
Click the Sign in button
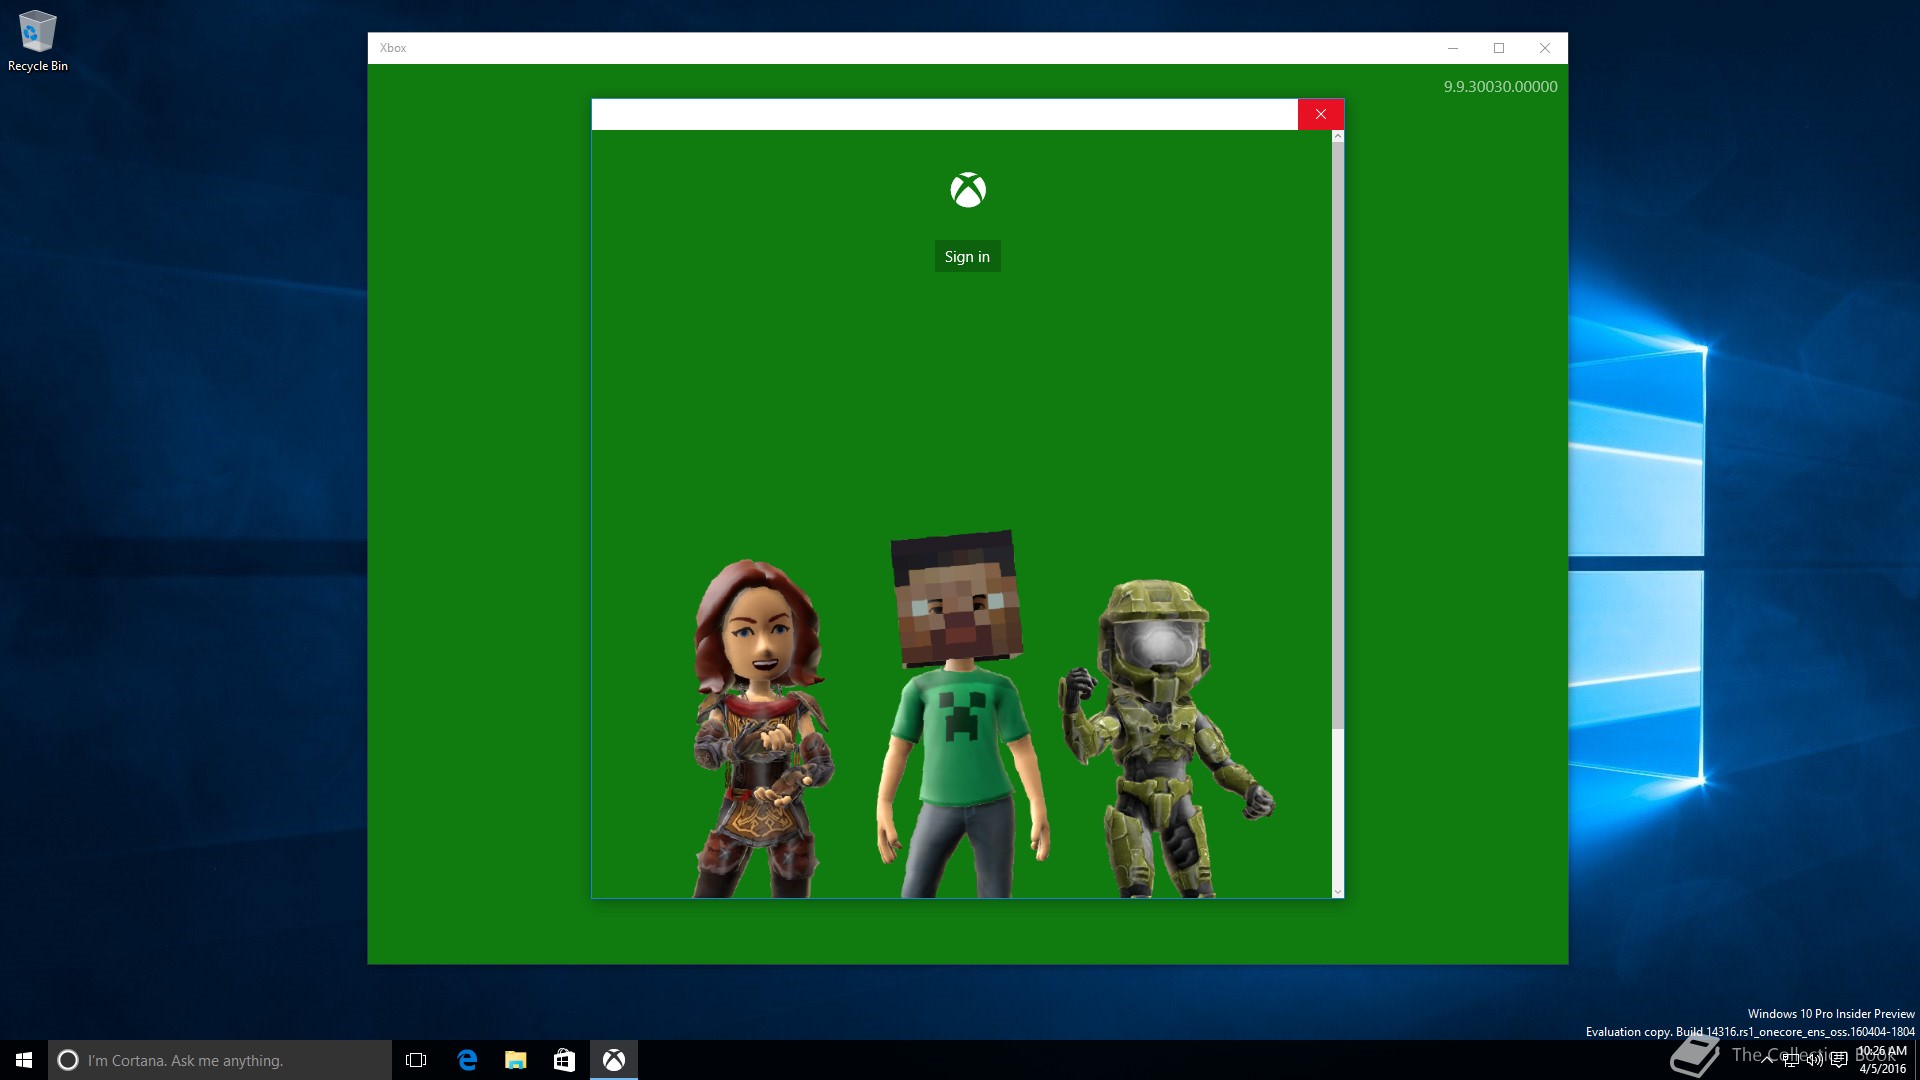(x=967, y=256)
